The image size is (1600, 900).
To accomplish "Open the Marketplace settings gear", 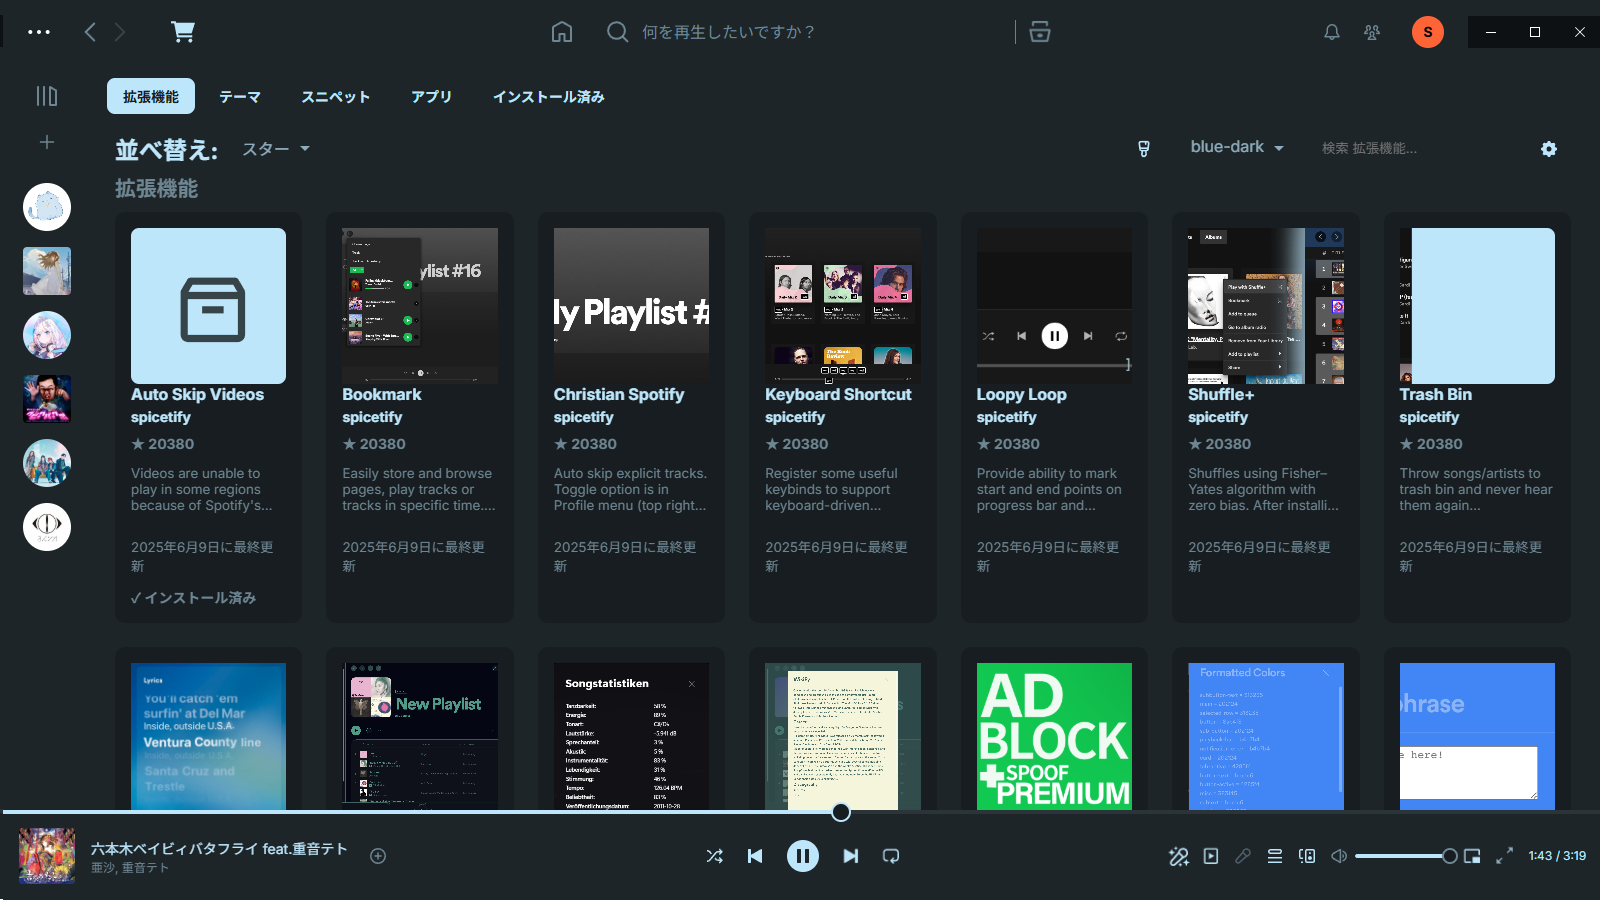I will click(x=1549, y=149).
